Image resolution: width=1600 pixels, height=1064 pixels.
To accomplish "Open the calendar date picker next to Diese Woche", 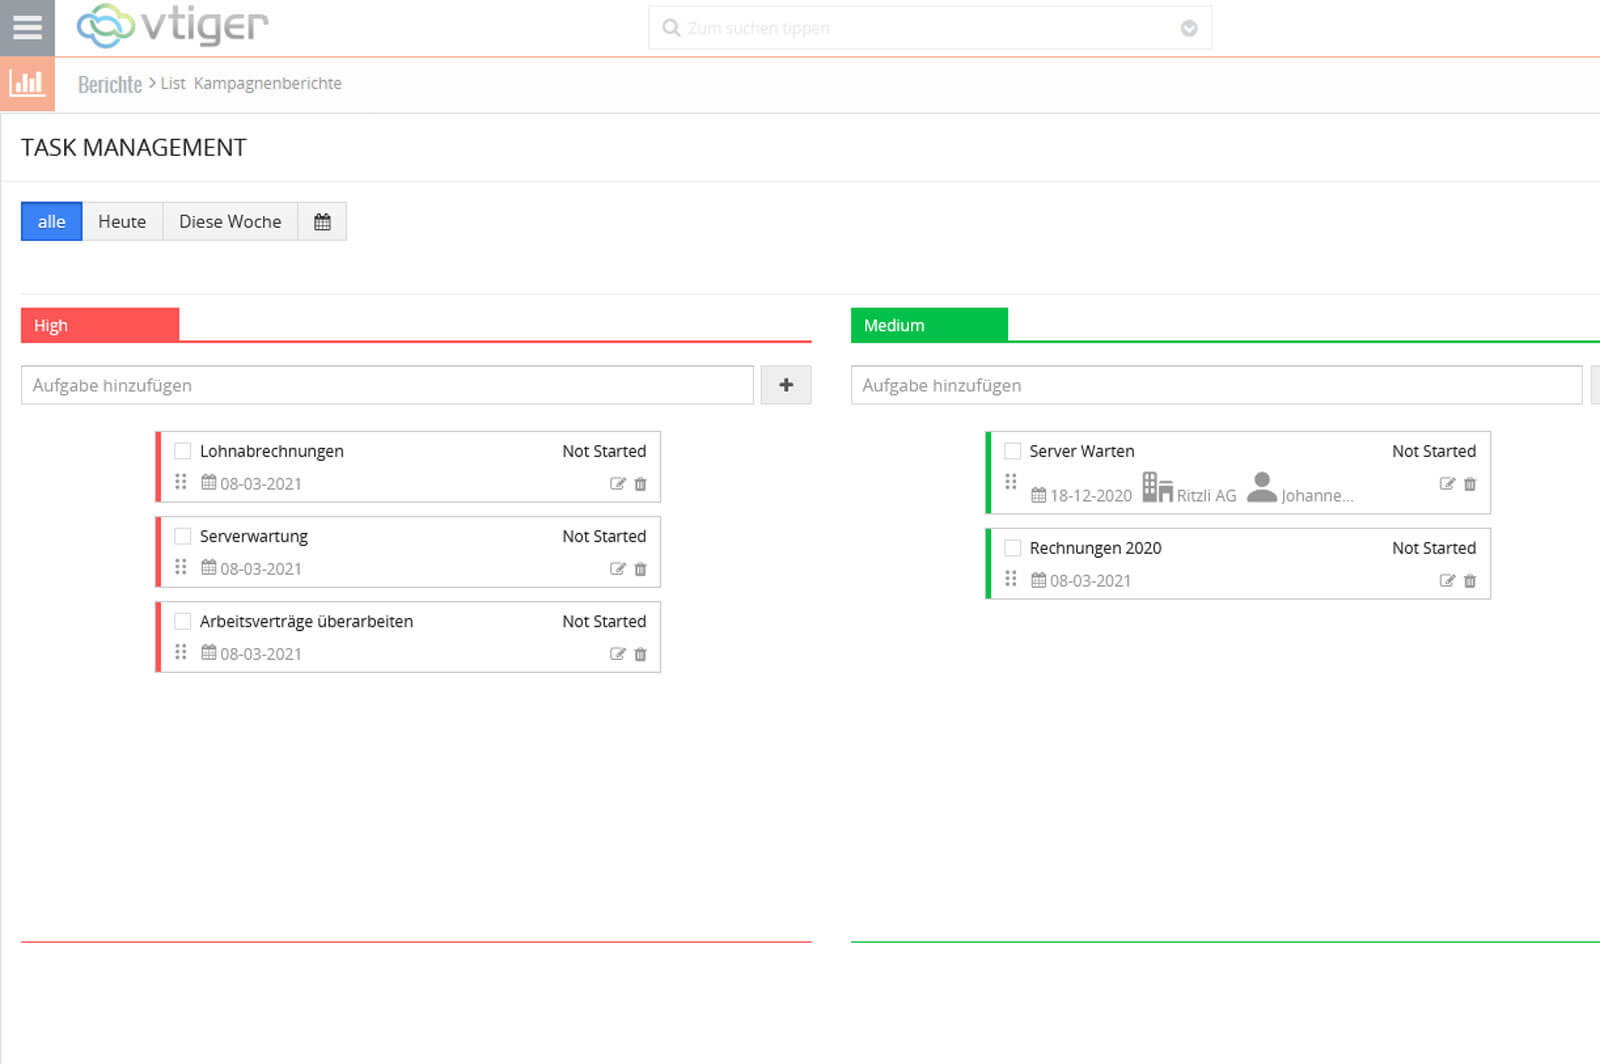I will coord(322,221).
